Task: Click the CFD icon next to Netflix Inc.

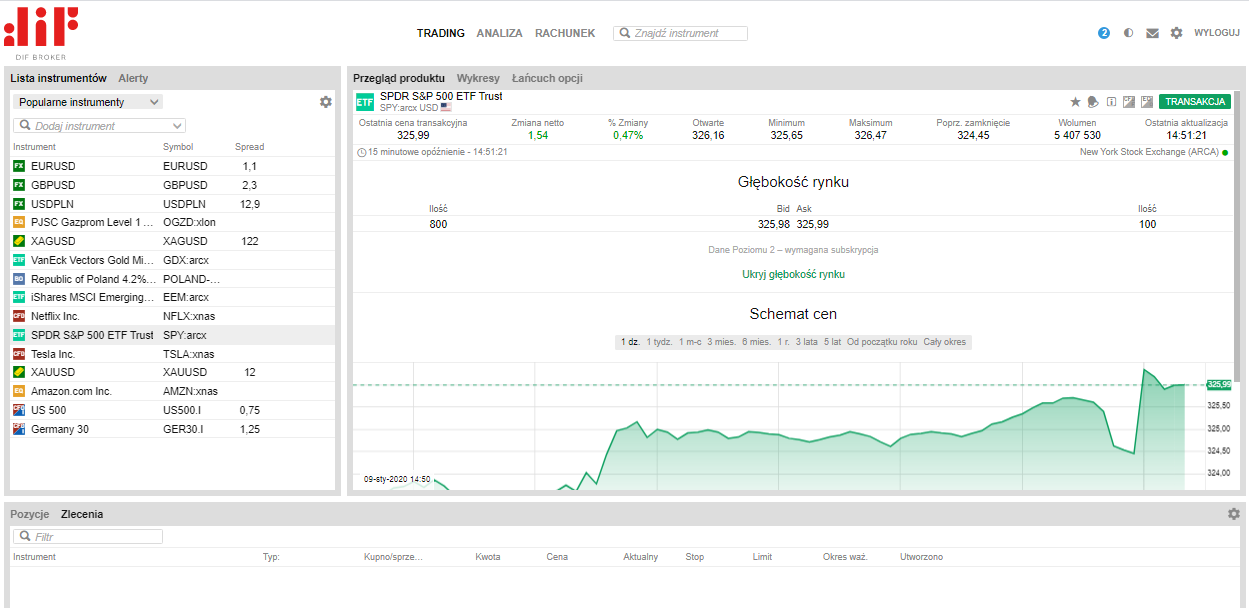Action: [x=19, y=316]
